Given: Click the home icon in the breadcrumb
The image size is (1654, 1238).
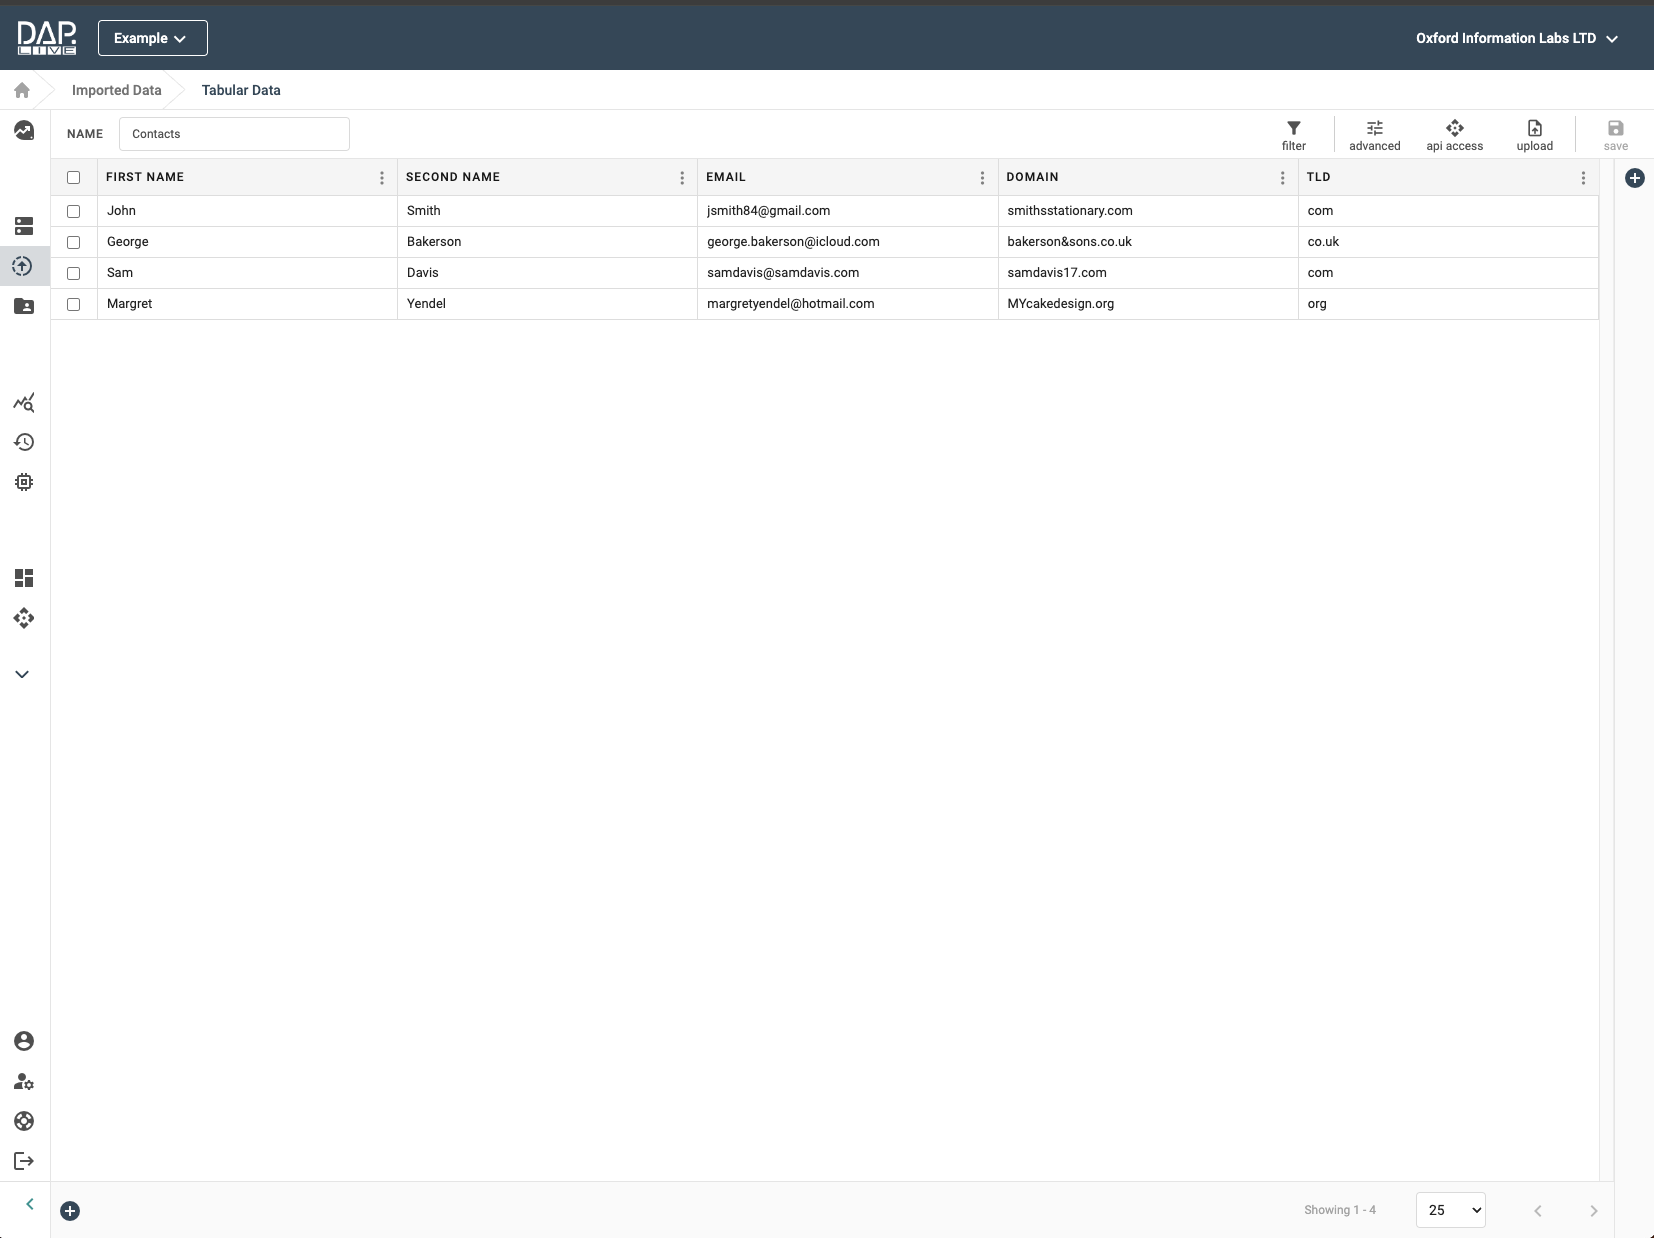Looking at the screenshot, I should coord(22,90).
